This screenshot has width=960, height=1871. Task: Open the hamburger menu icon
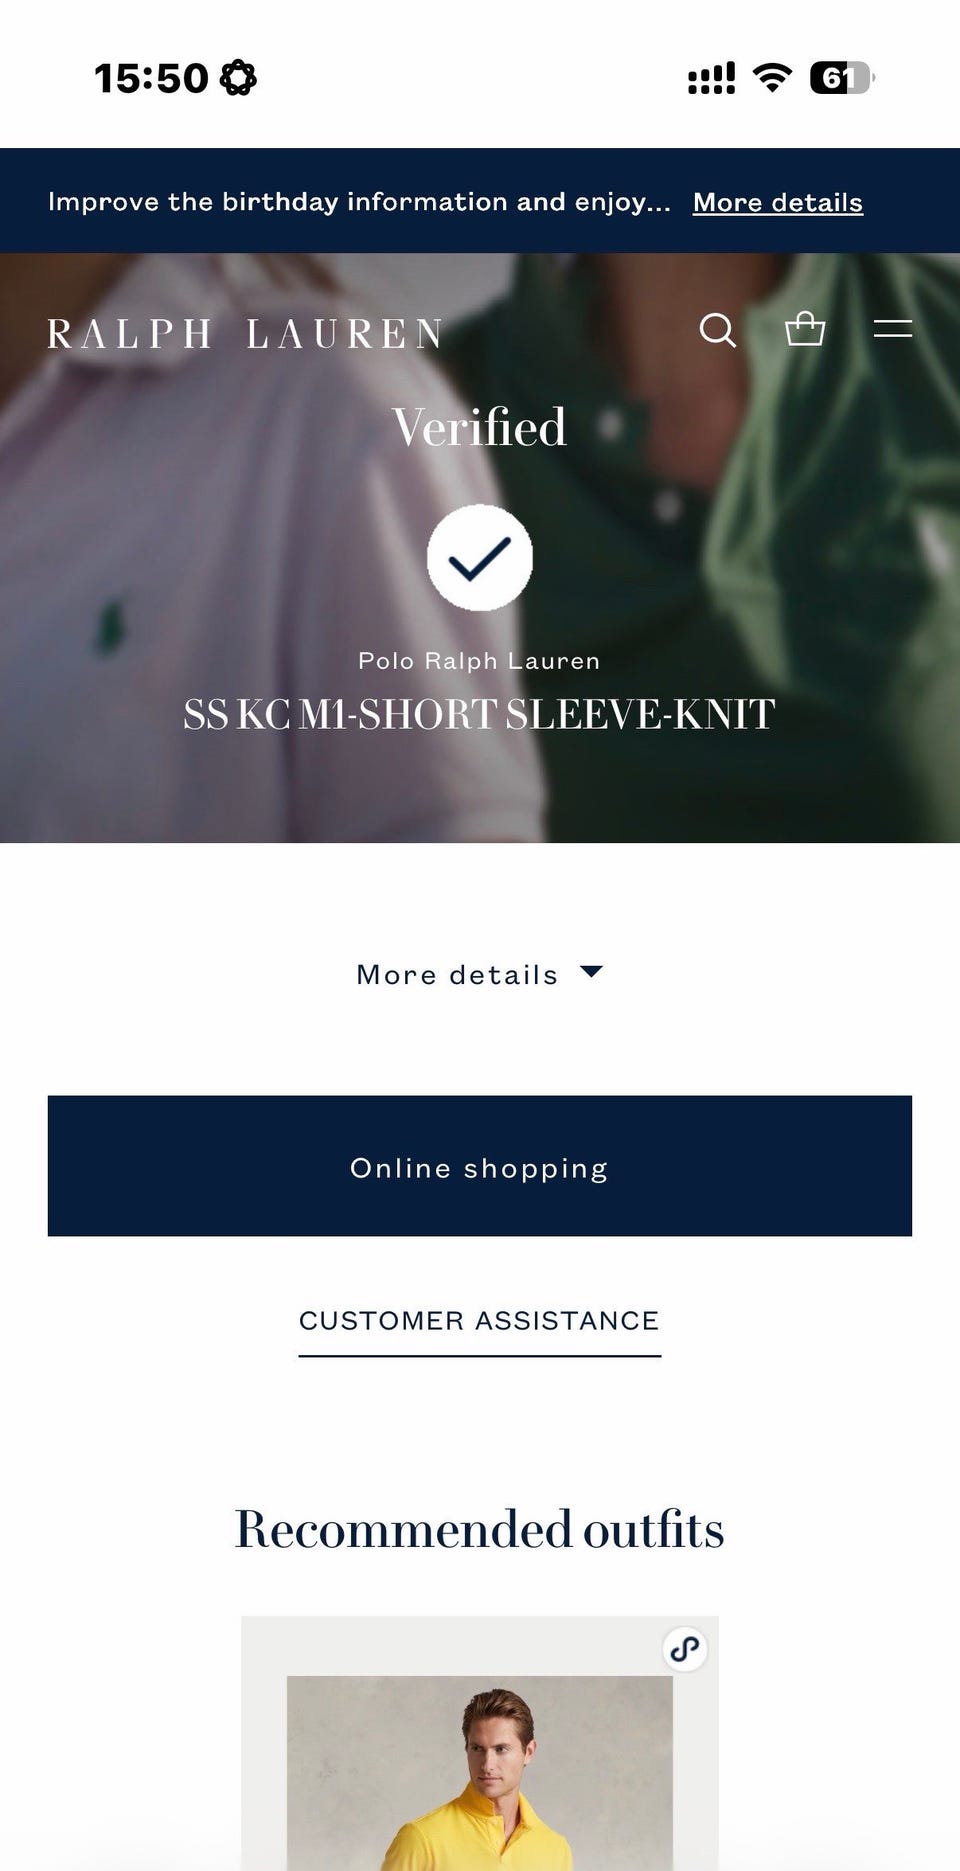point(893,328)
